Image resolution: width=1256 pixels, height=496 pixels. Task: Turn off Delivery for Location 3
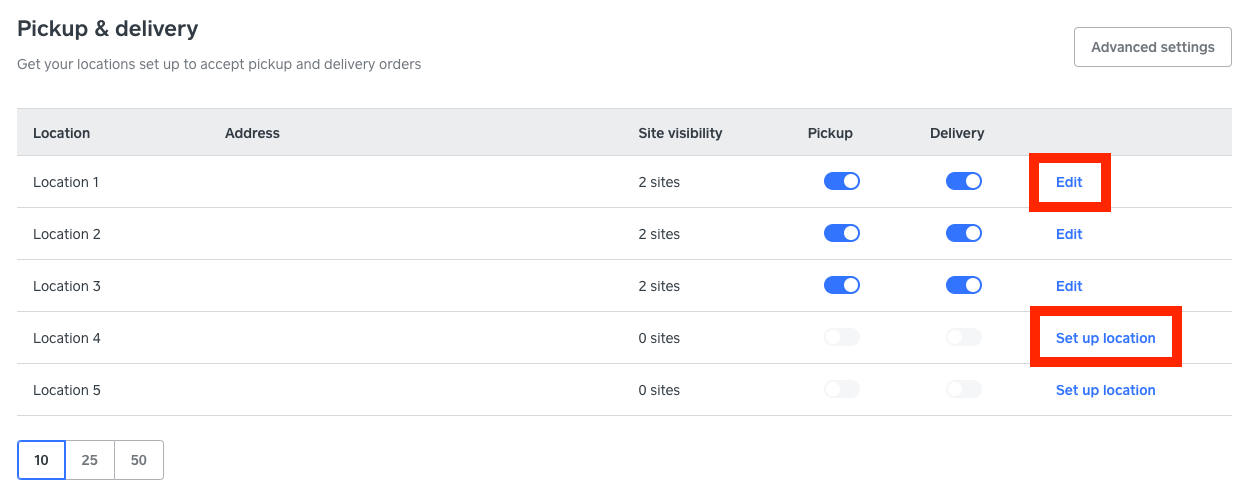(x=964, y=286)
